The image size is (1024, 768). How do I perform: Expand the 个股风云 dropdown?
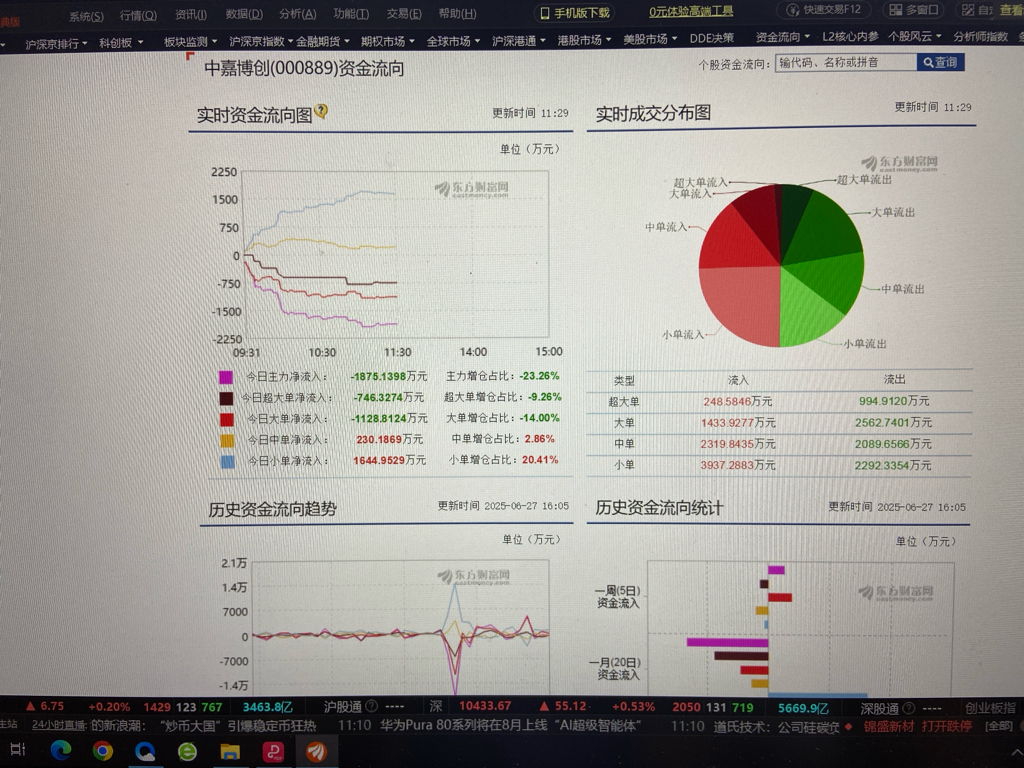click(915, 37)
